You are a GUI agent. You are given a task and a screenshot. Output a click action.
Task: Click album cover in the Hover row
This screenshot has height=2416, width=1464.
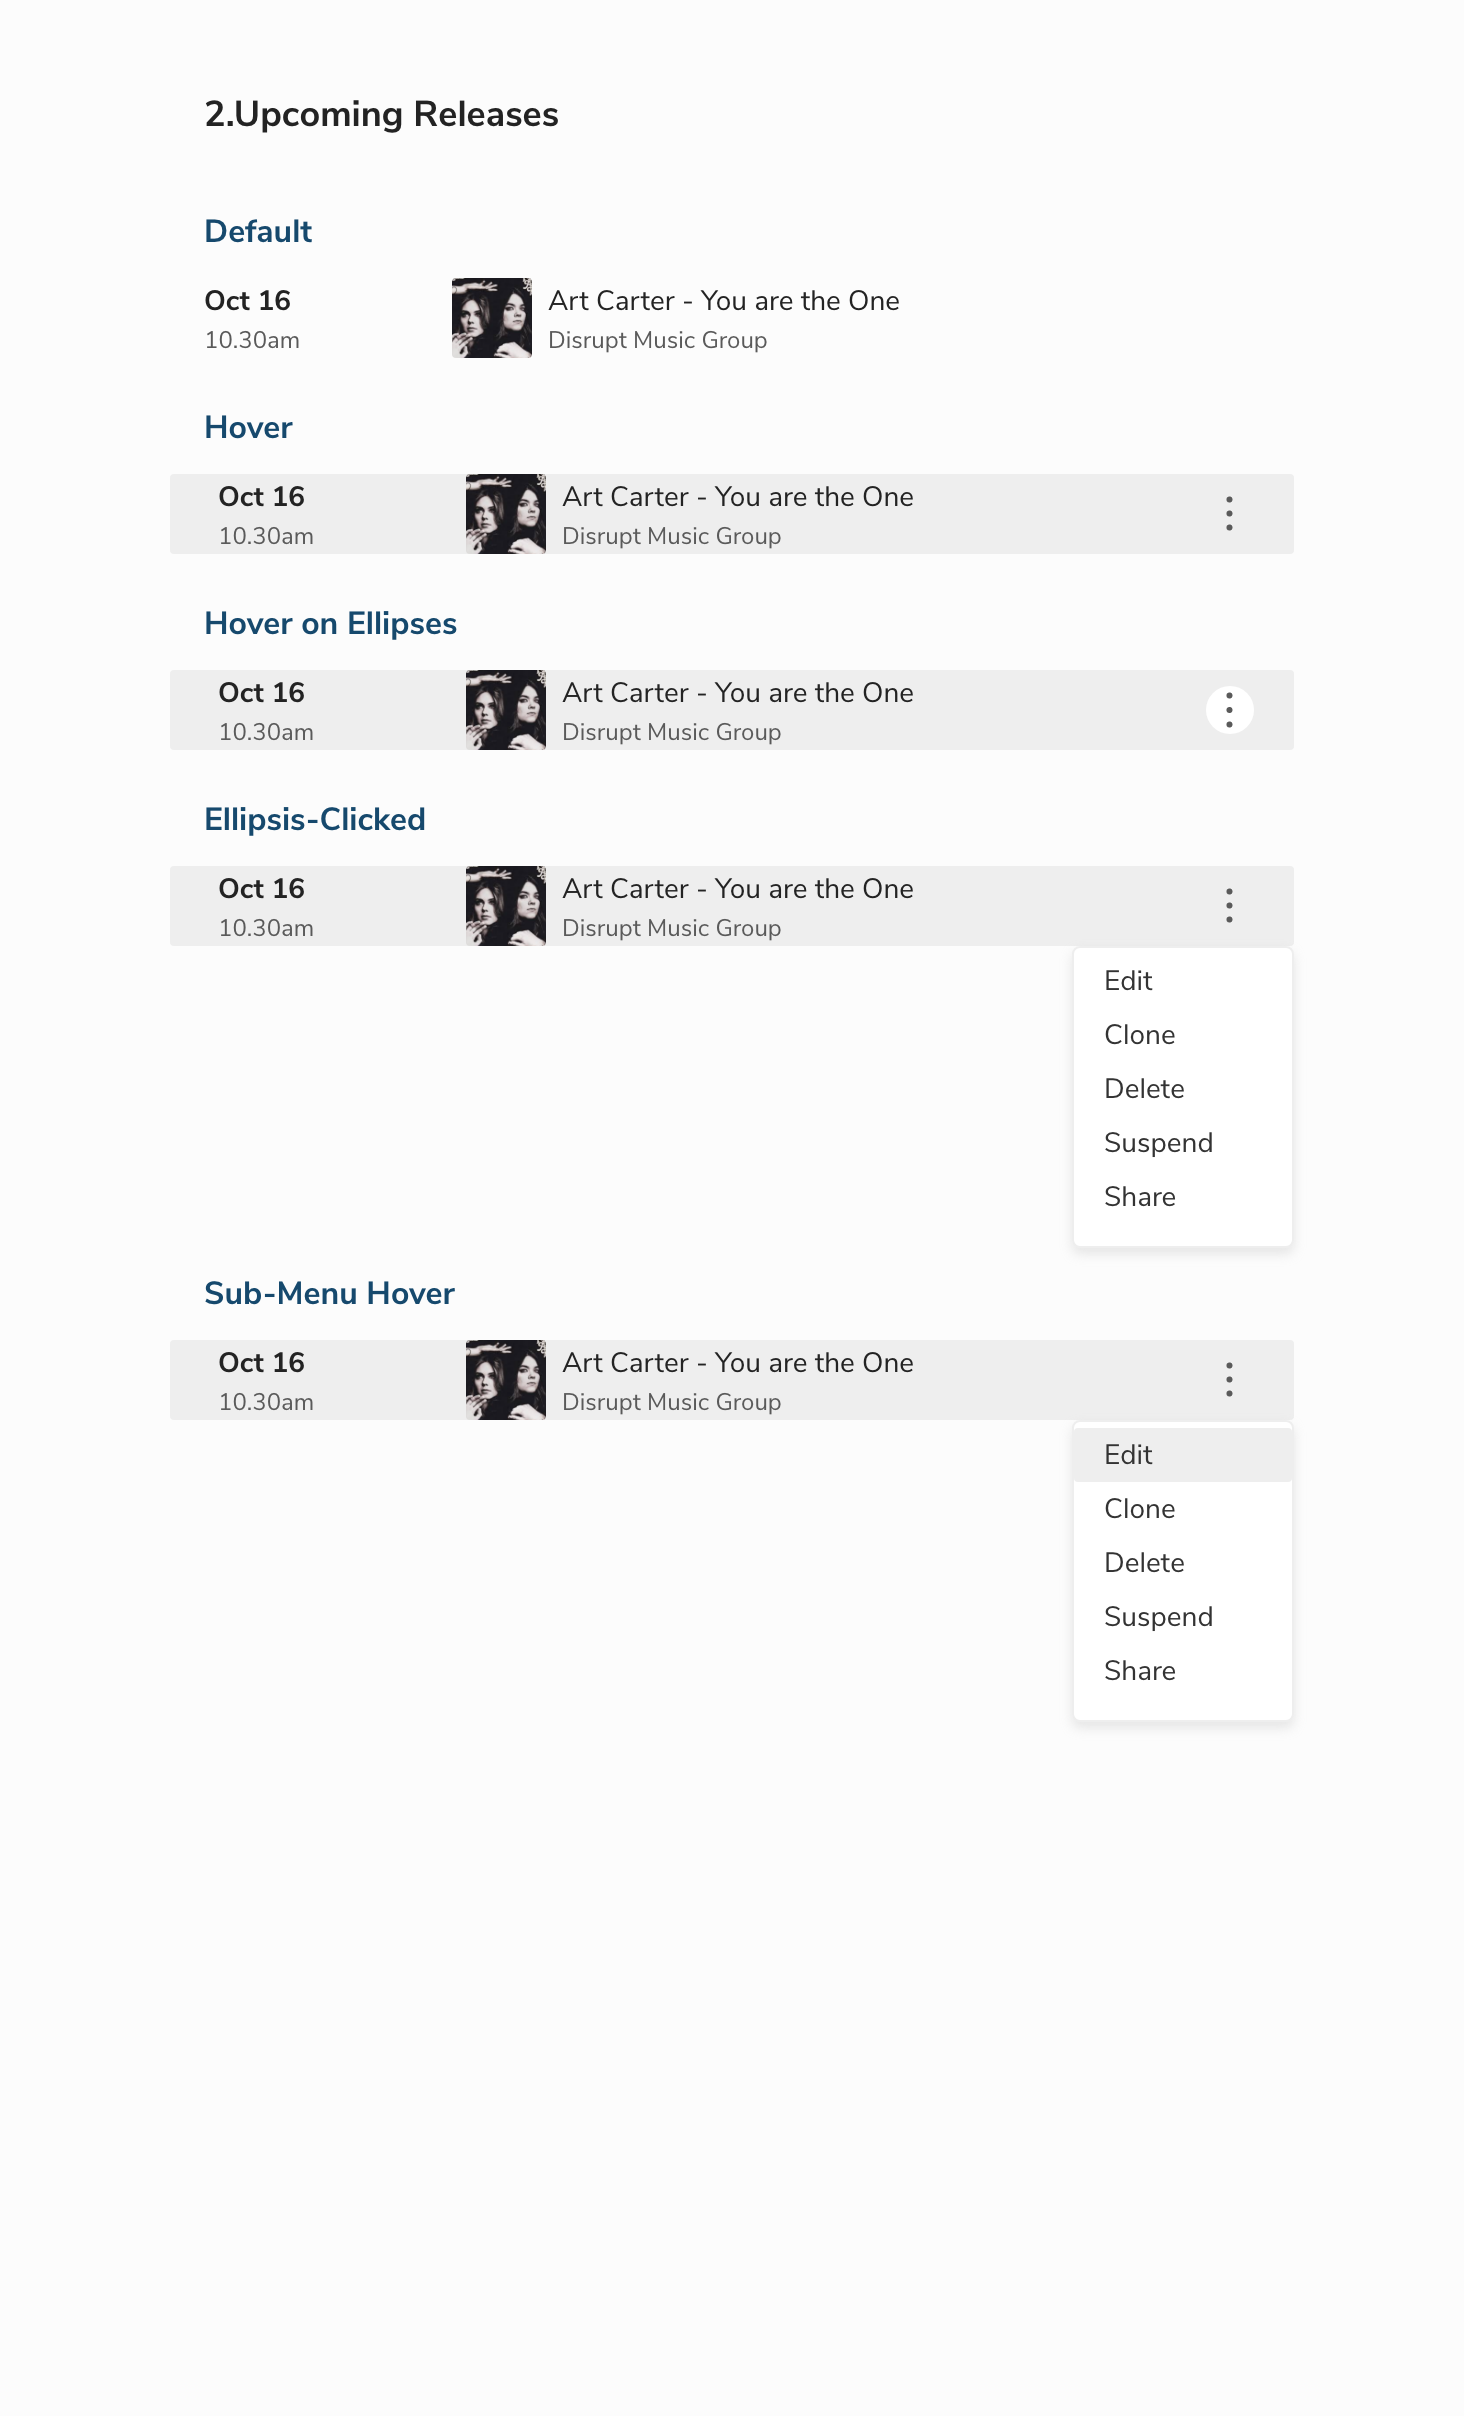pos(506,514)
